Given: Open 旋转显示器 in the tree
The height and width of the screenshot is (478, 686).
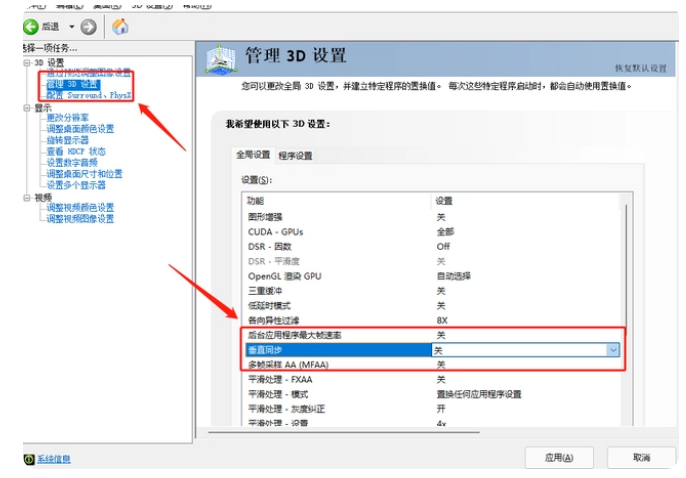Looking at the screenshot, I should (67, 140).
